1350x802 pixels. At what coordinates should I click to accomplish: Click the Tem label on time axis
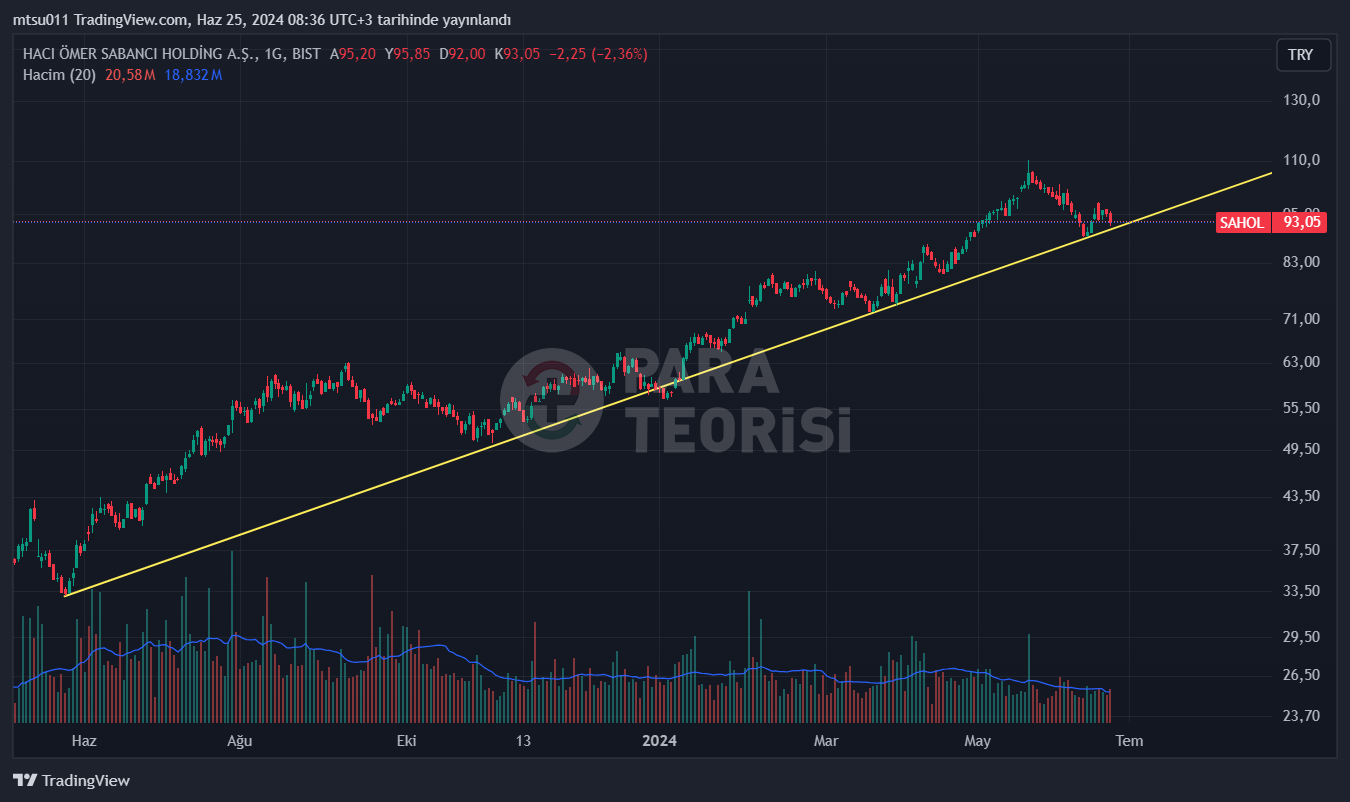[x=1130, y=741]
